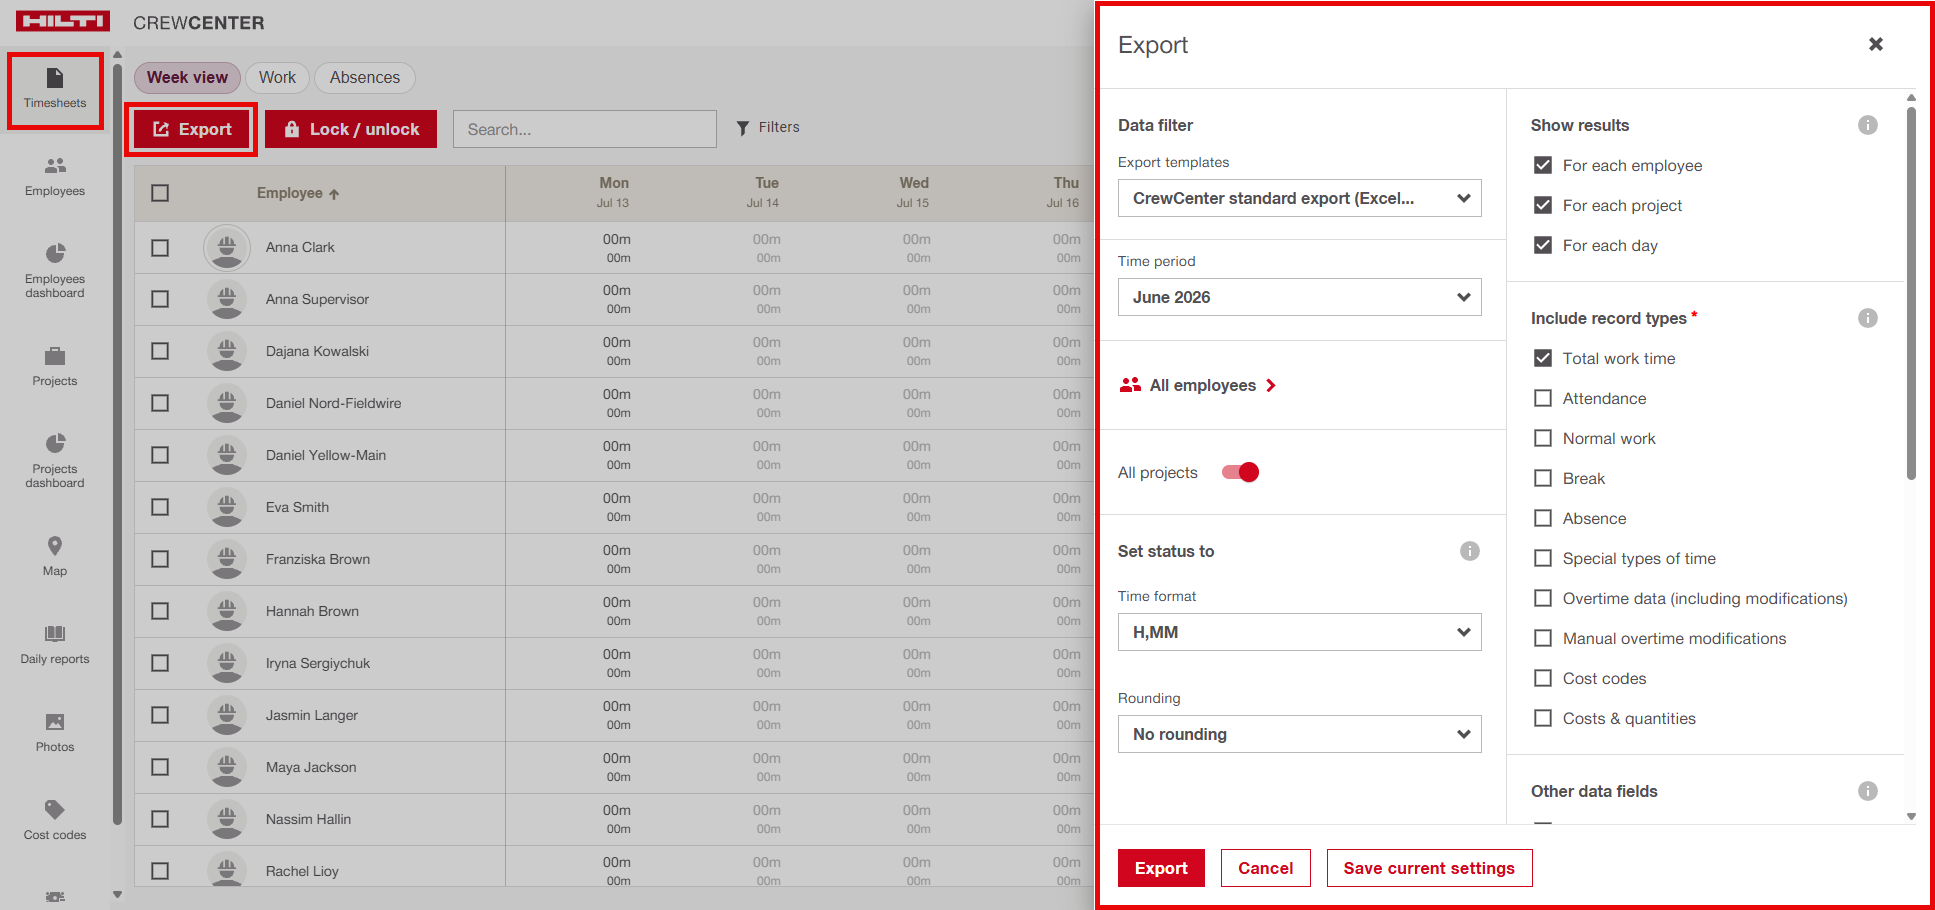Click info icon beside Other data fields
Image resolution: width=1935 pixels, height=910 pixels.
[1868, 791]
